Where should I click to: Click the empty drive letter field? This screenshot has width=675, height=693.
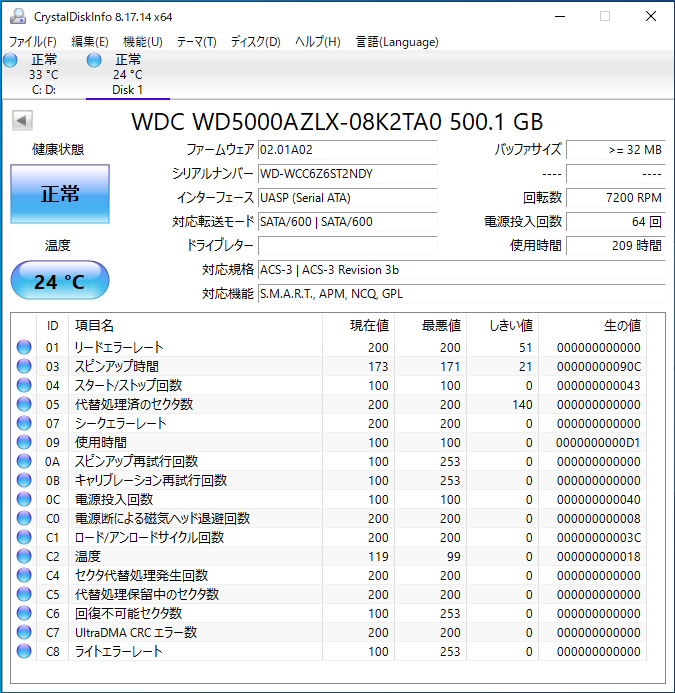[347, 245]
